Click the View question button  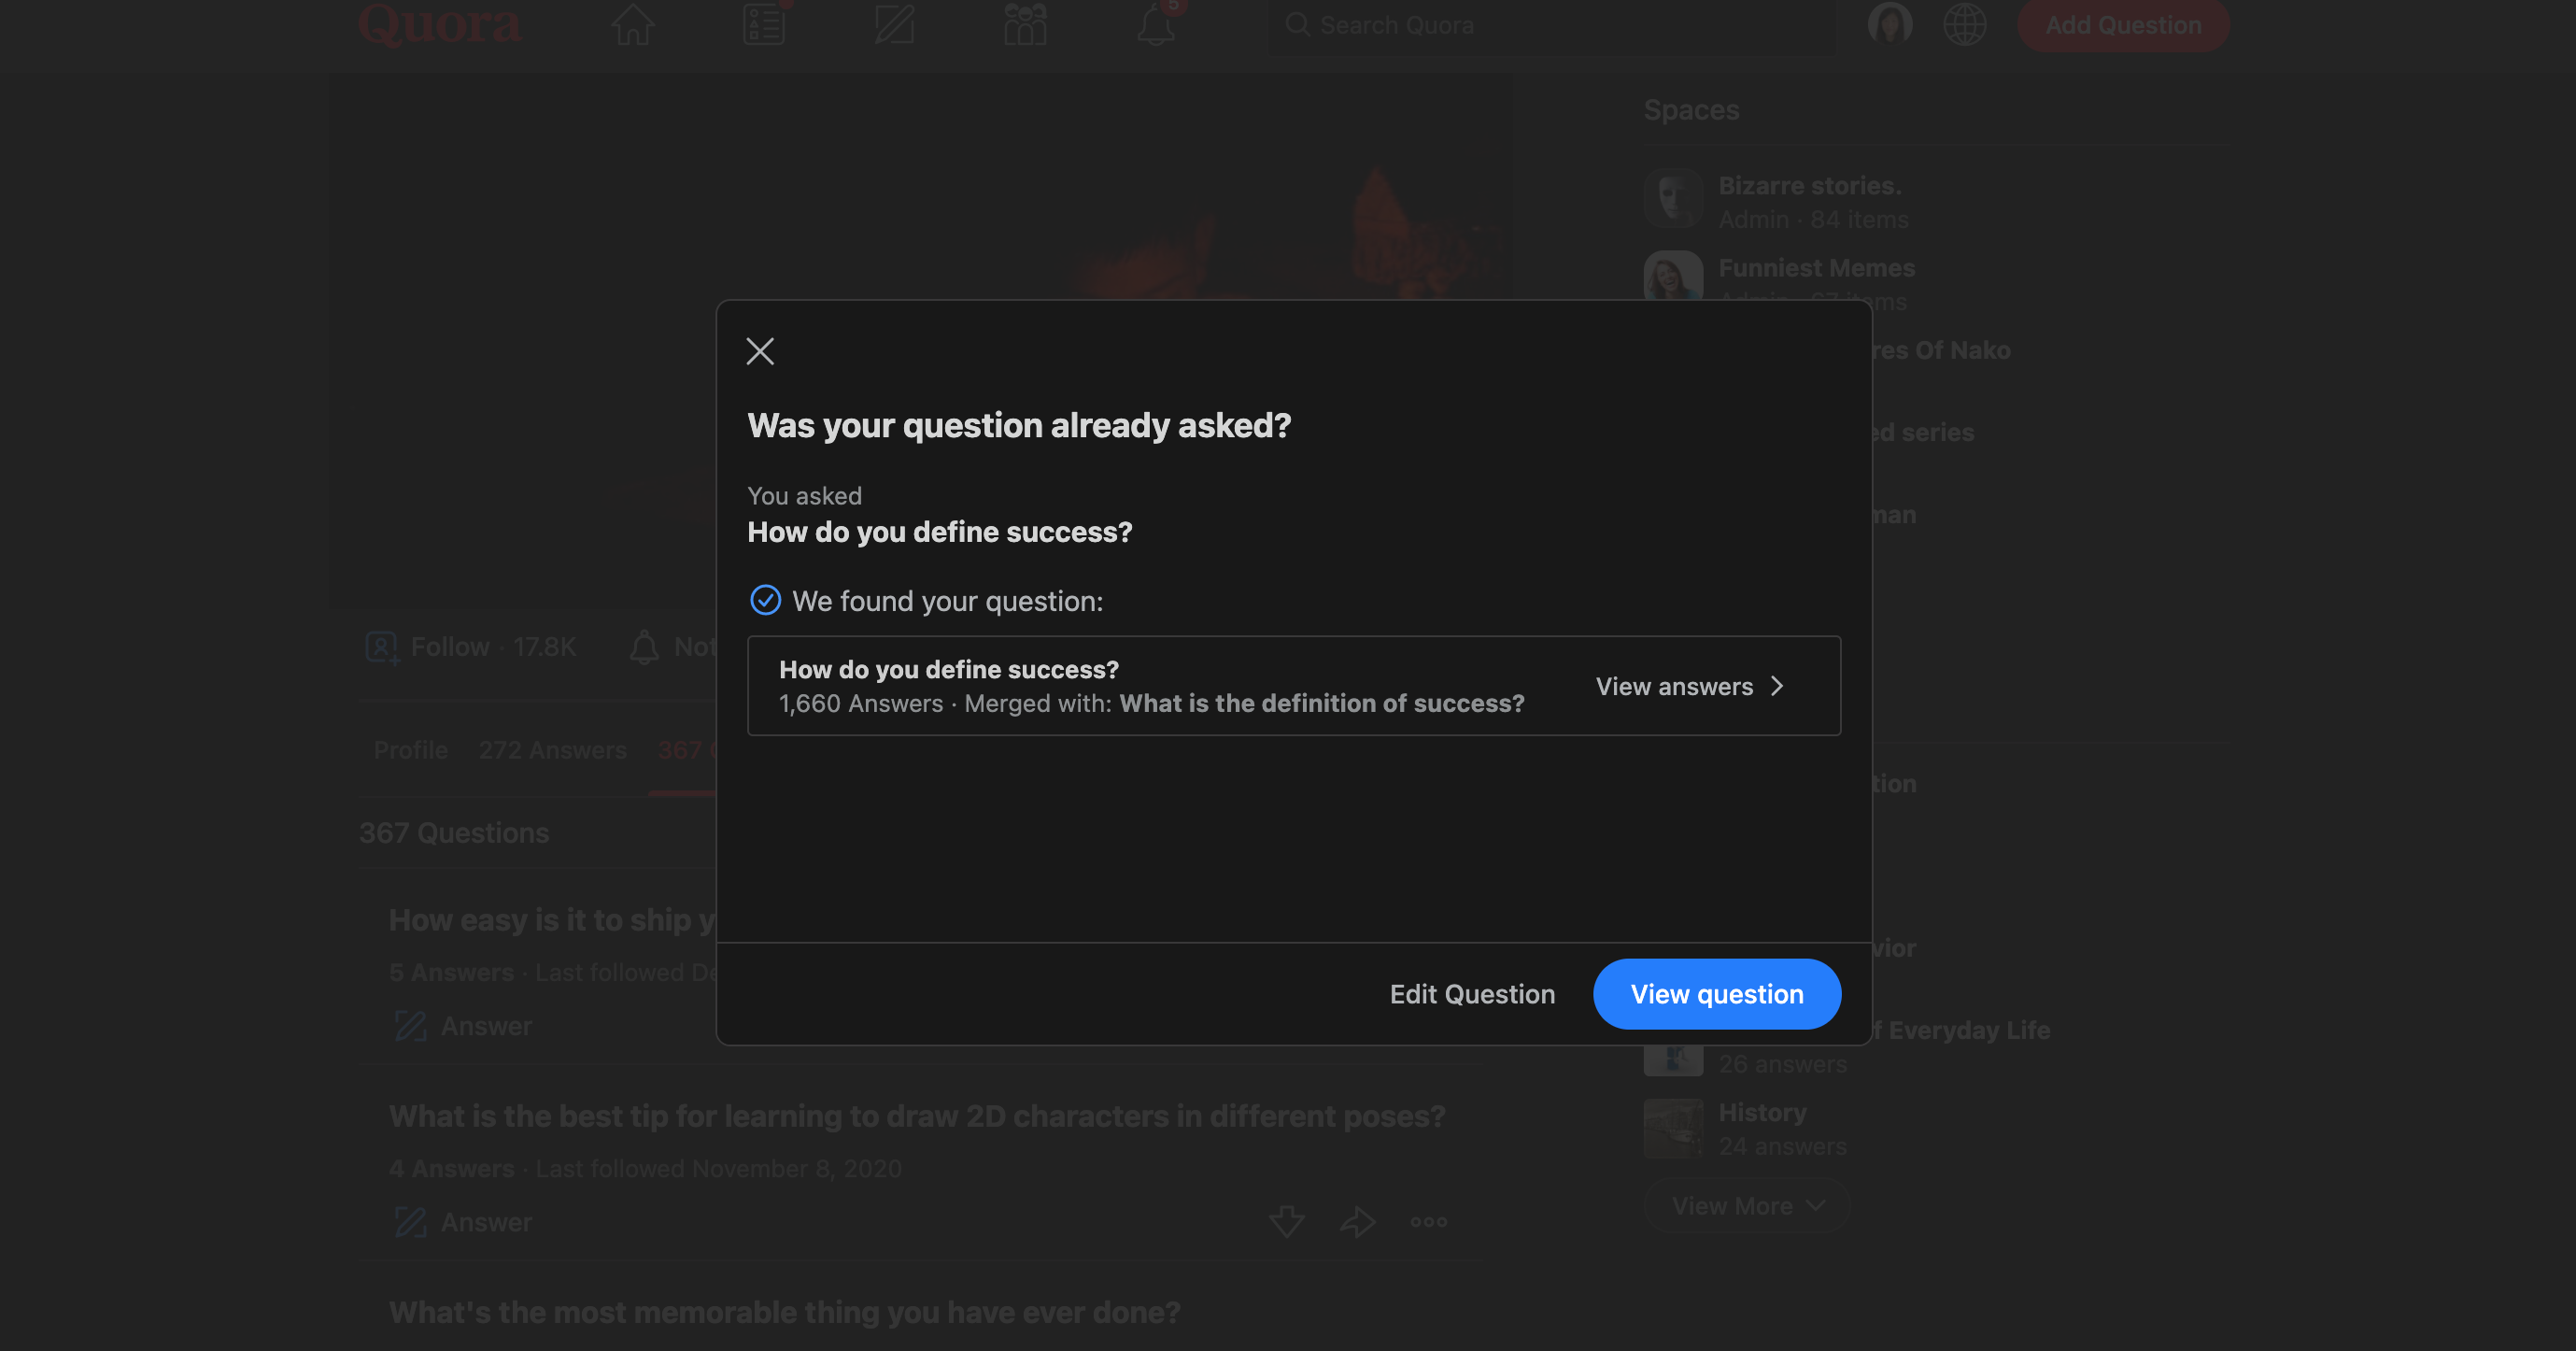(1716, 993)
